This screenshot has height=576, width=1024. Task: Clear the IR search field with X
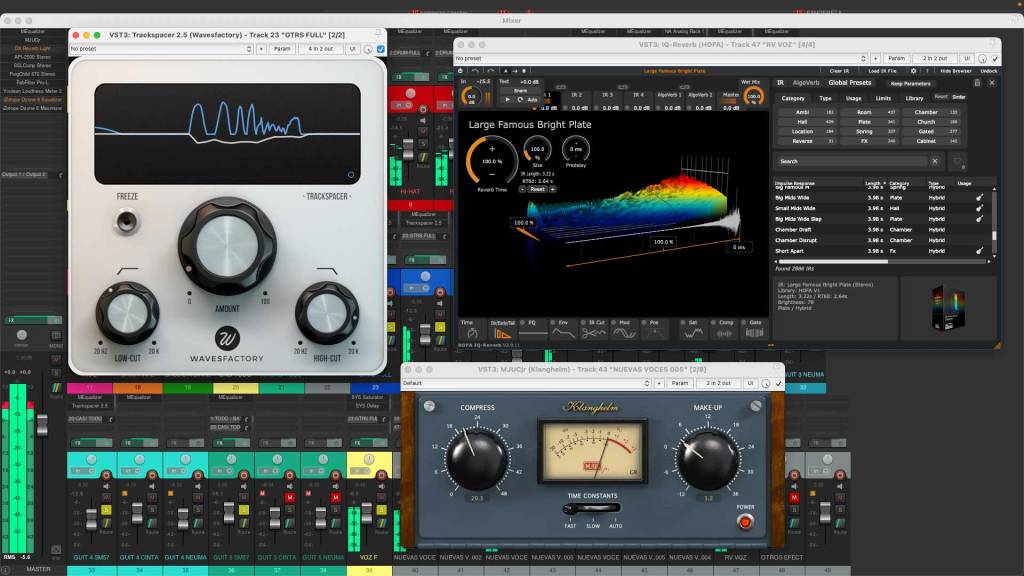pyautogui.click(x=935, y=161)
